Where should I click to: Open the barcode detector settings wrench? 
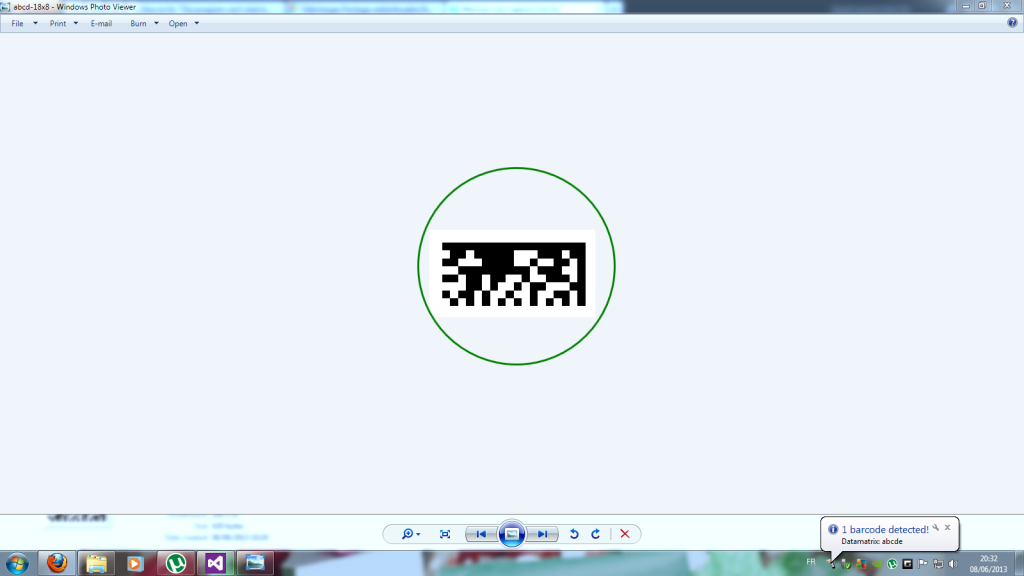[x=936, y=527]
